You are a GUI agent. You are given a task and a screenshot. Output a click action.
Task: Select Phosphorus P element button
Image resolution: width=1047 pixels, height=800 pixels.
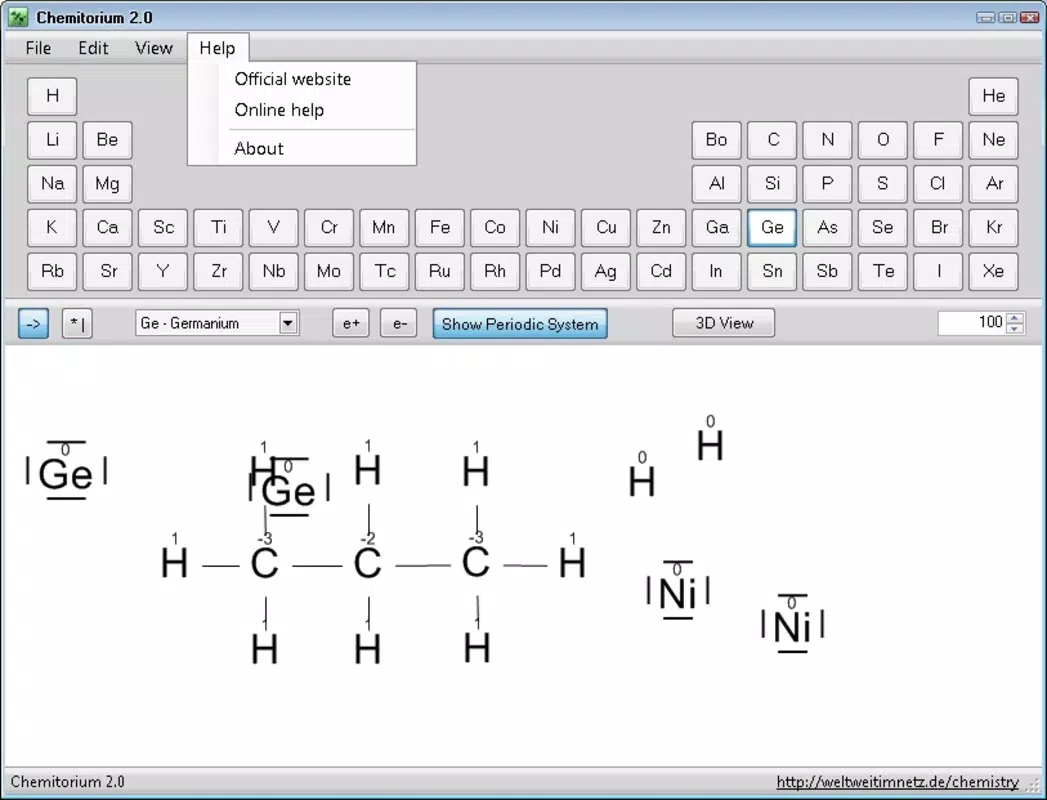coord(827,184)
